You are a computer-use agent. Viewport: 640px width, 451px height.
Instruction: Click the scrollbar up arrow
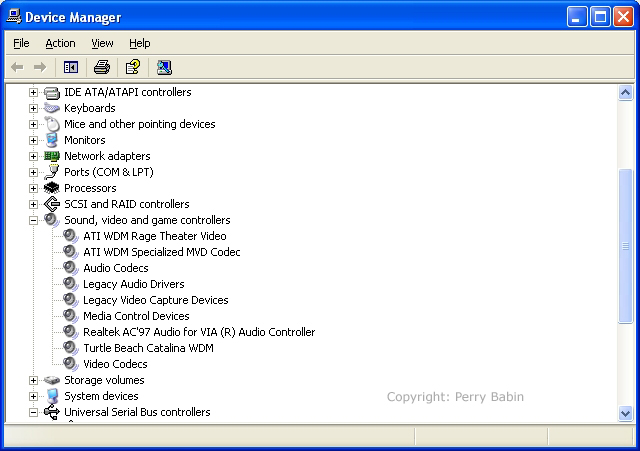[625, 93]
